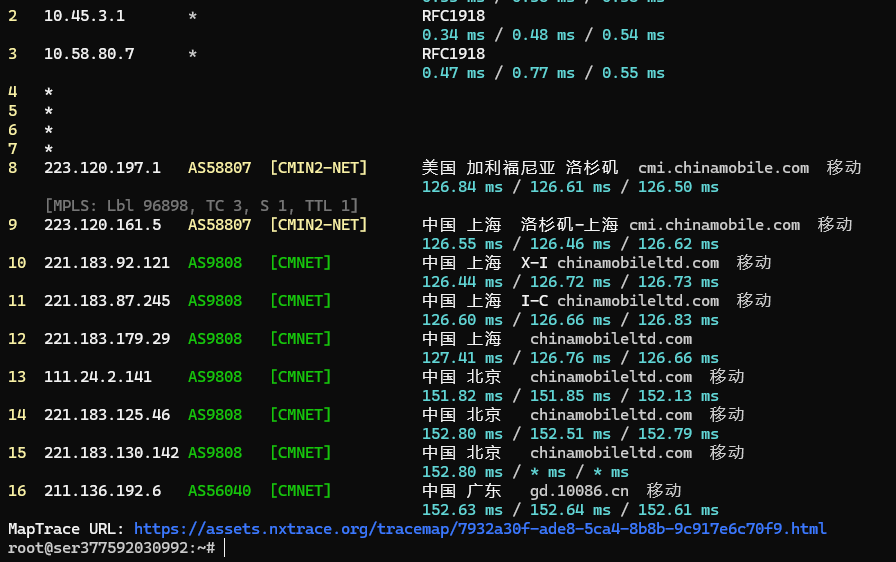Select the MPLS label 96898 line
The height and width of the screenshot is (562, 896).
pyautogui.click(x=201, y=206)
